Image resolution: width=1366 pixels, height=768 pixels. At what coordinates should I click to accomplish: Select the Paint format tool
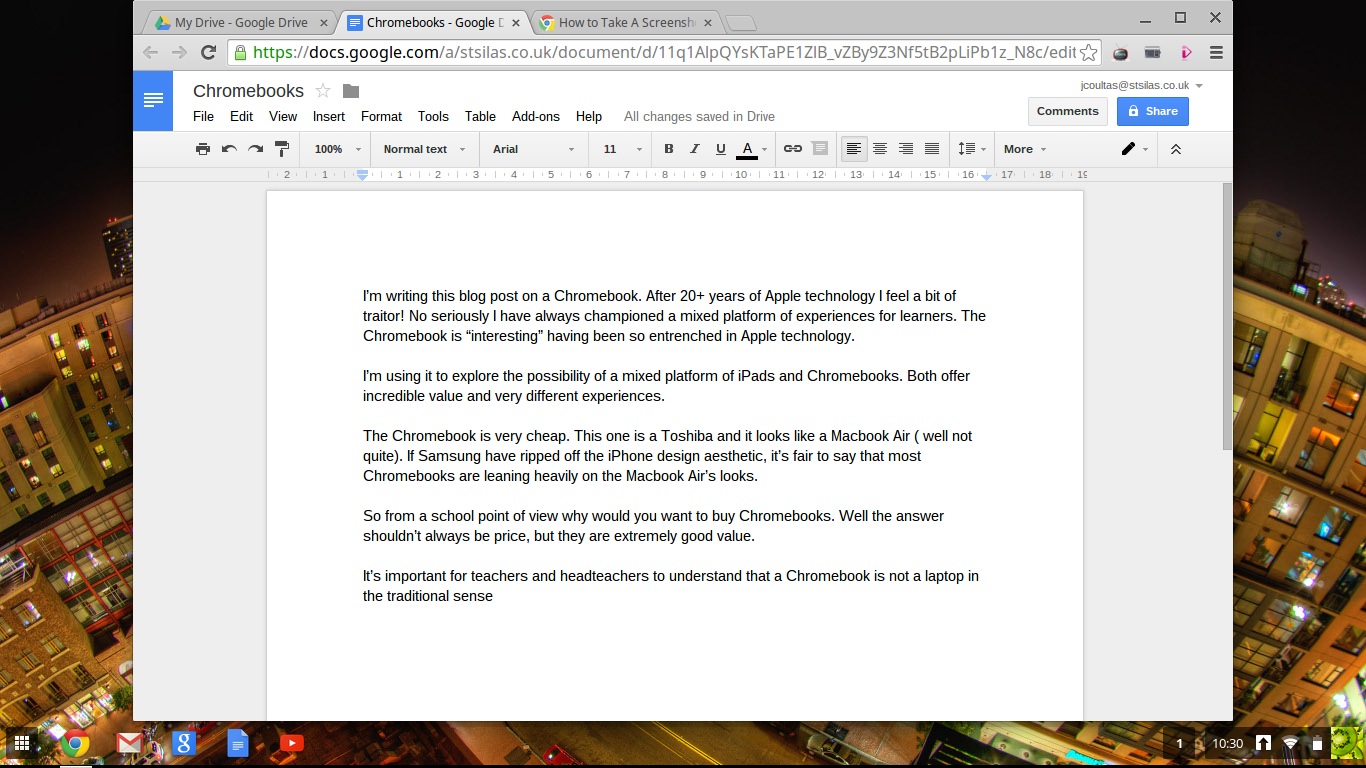pyautogui.click(x=282, y=149)
